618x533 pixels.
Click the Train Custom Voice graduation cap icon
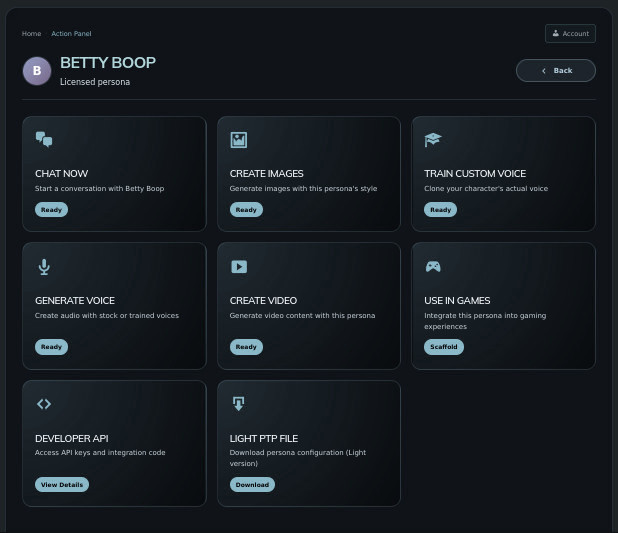tap(433, 140)
